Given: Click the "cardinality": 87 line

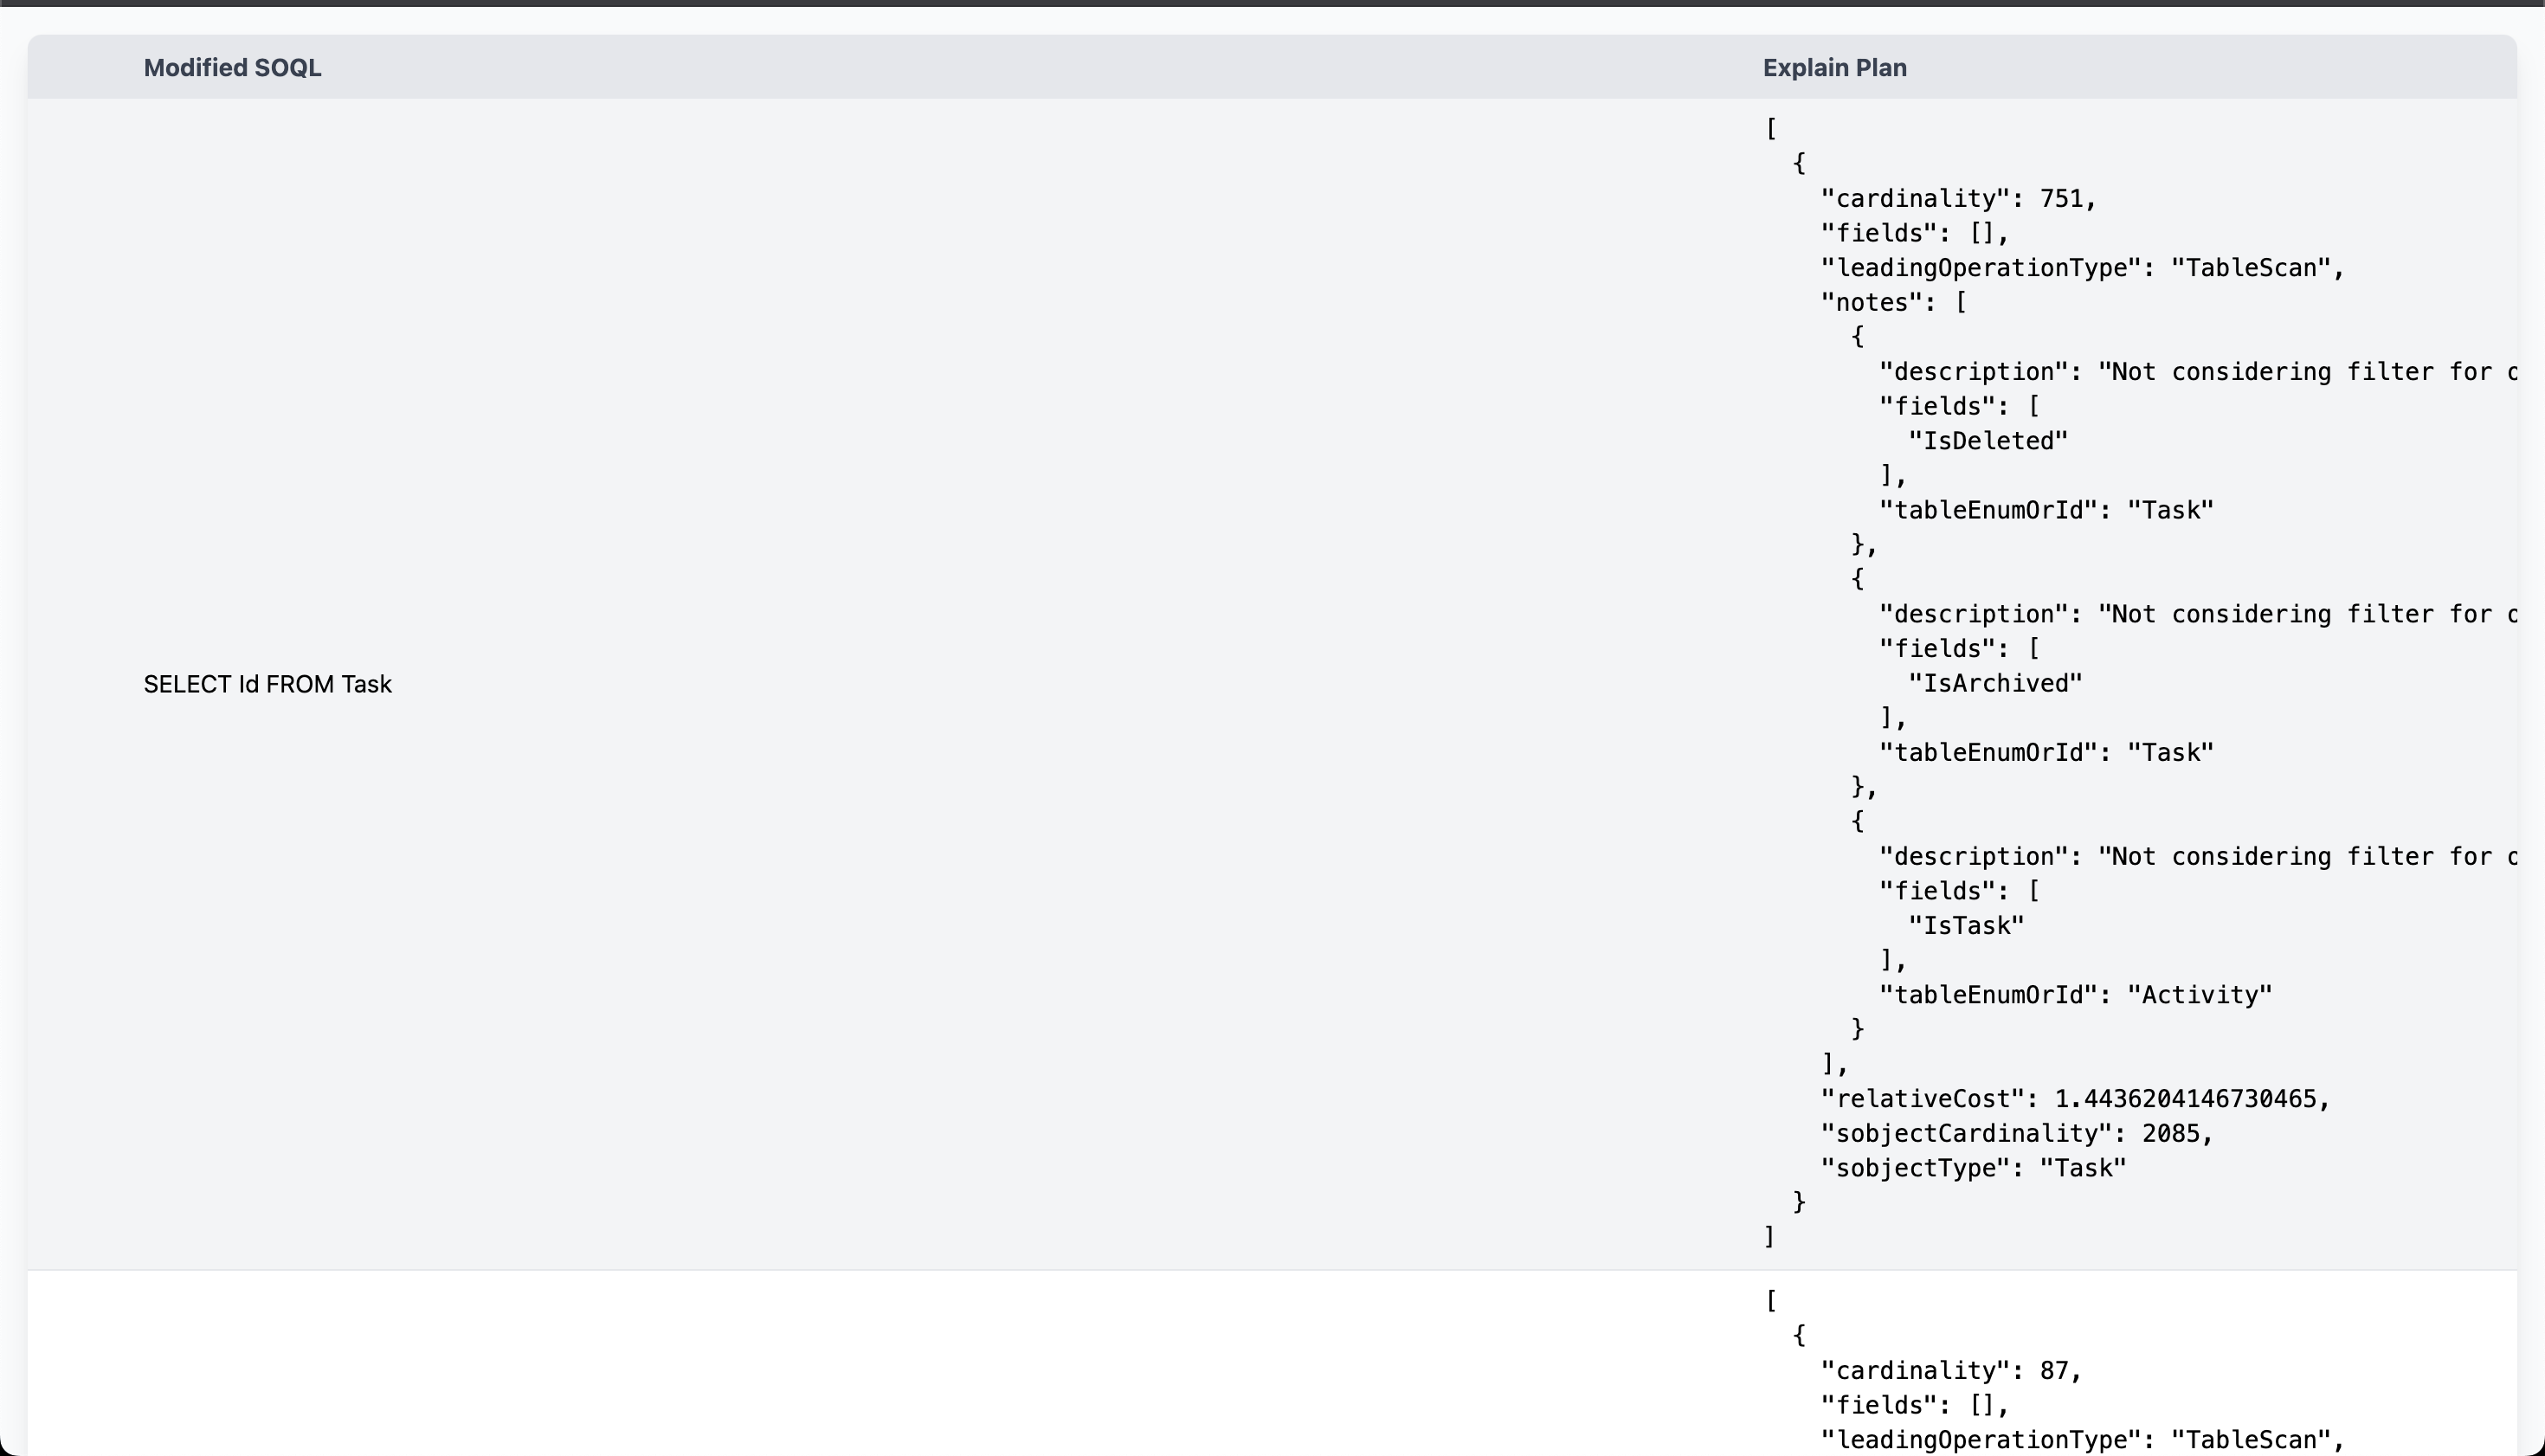Looking at the screenshot, I should click(1950, 1370).
